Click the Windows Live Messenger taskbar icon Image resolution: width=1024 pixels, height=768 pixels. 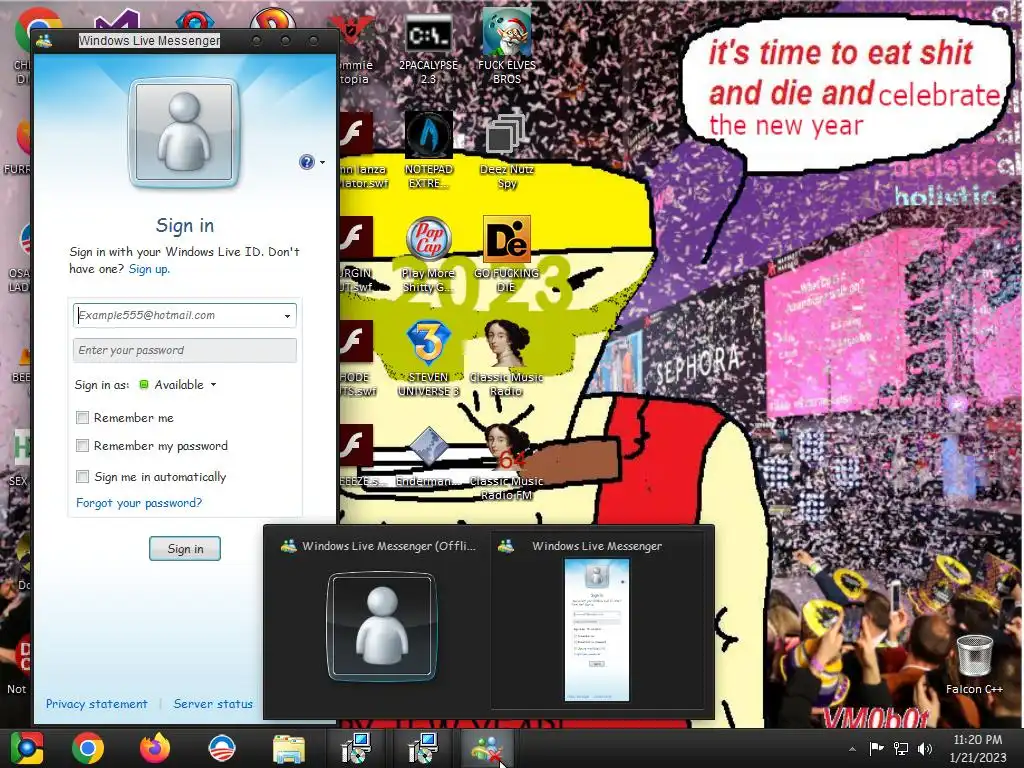tap(490, 748)
